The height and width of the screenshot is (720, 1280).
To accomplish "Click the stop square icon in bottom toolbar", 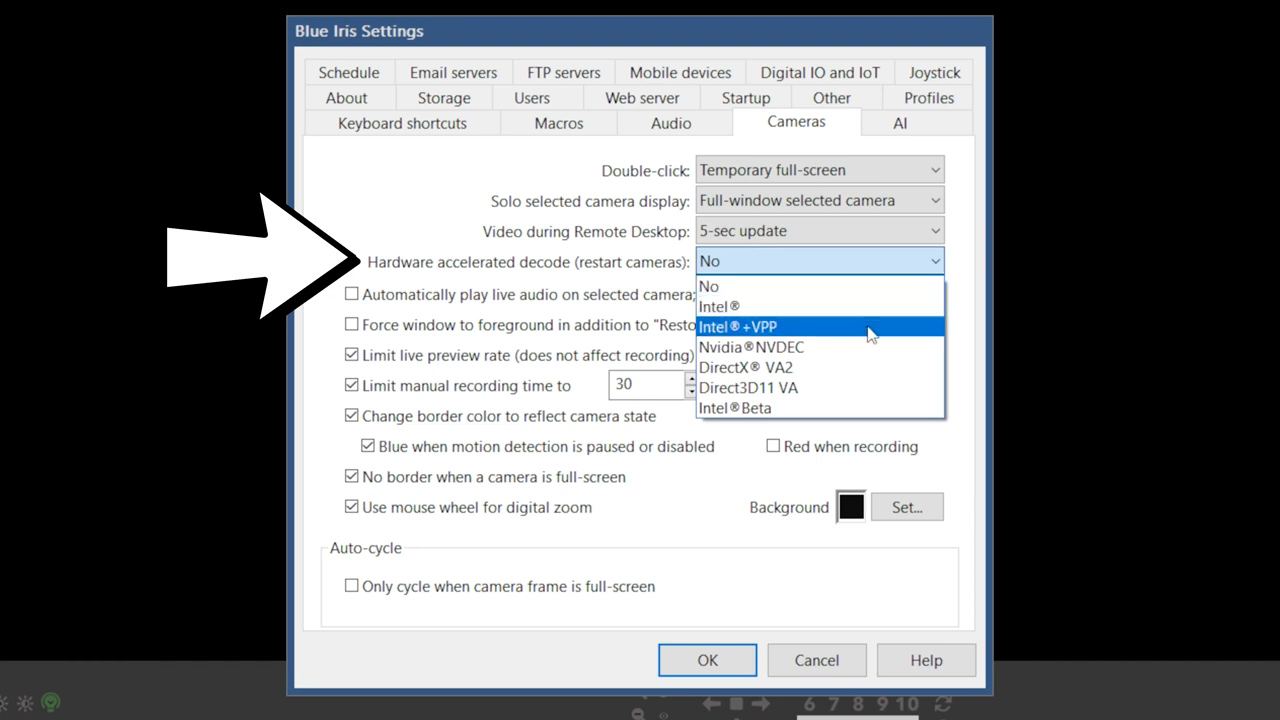I will (736, 704).
